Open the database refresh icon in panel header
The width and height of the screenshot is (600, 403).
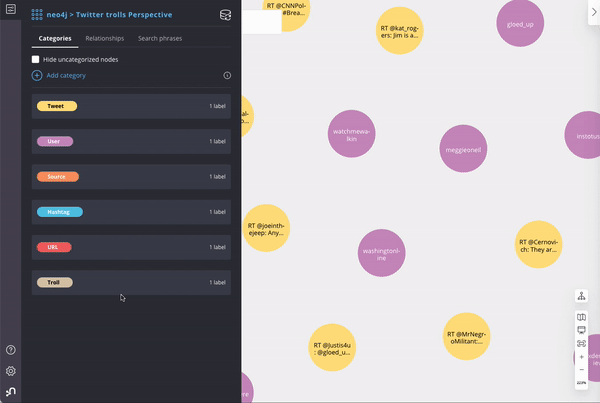point(225,15)
